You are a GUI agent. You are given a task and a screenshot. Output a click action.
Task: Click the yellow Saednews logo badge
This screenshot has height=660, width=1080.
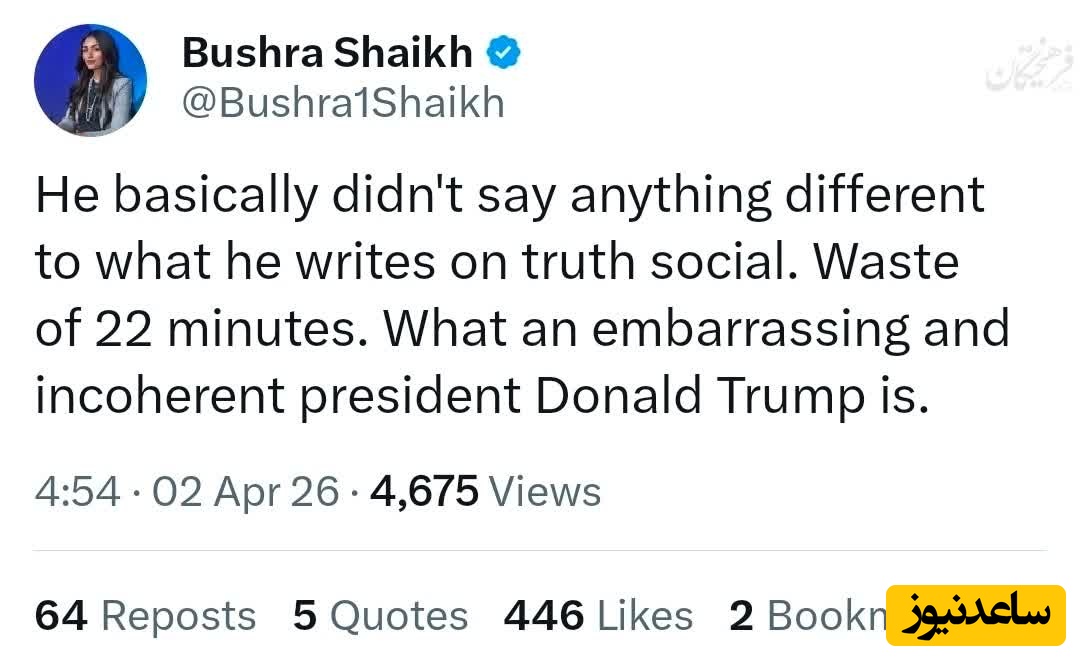pyautogui.click(x=976, y=614)
